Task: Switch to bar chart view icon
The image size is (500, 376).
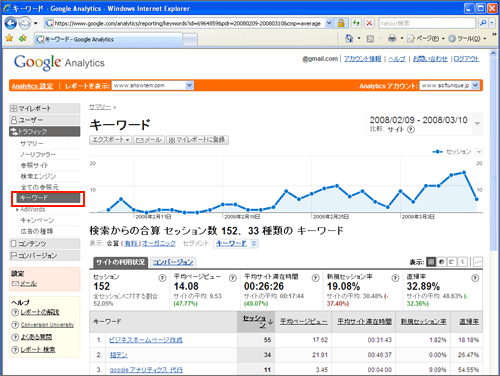Action: coord(452,262)
